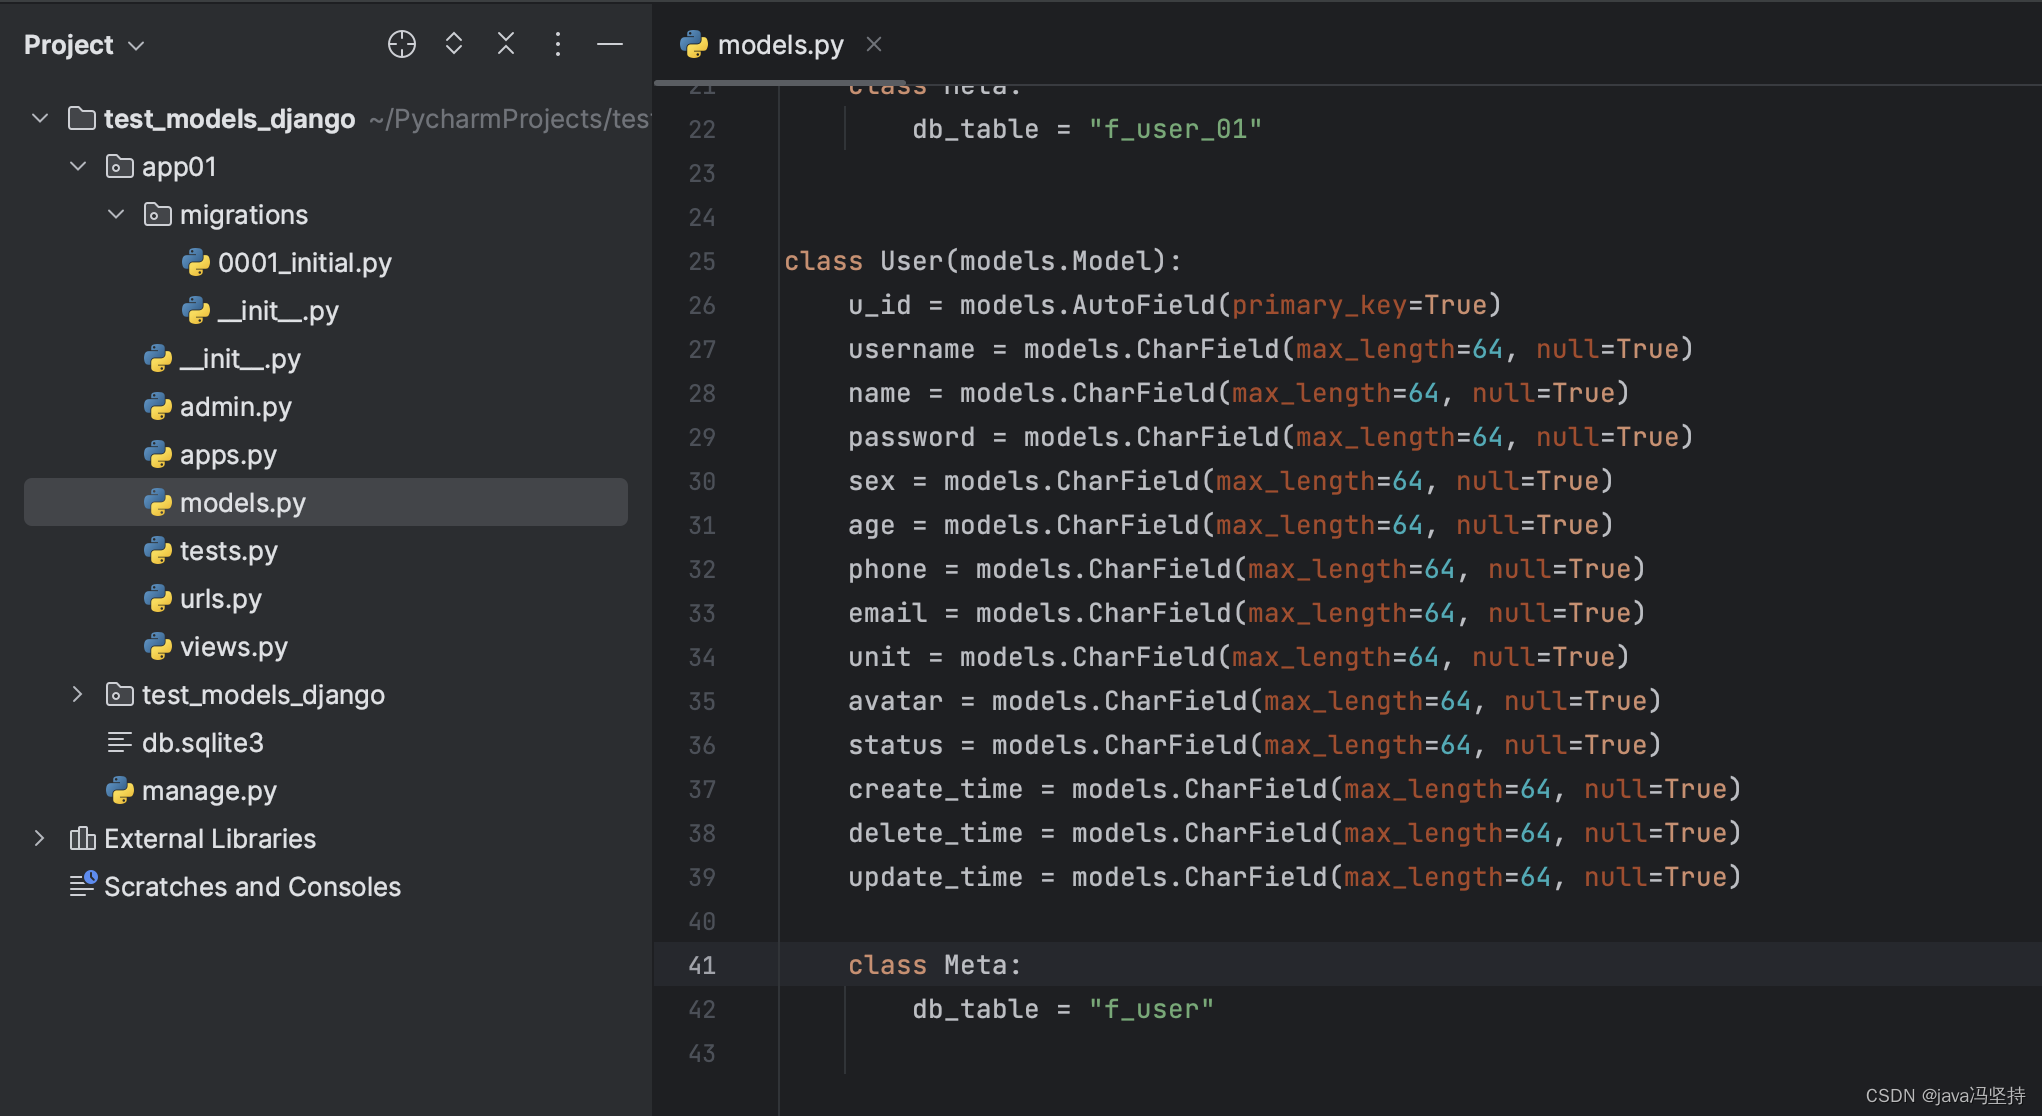
Task: Click the Collapse All icon in Project panel
Action: pos(506,44)
